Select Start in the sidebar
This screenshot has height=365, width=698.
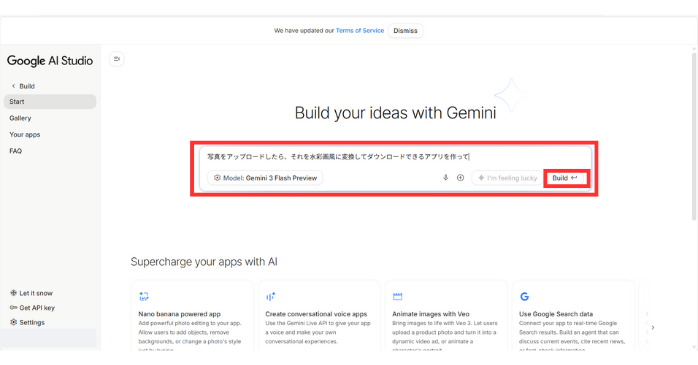click(50, 101)
